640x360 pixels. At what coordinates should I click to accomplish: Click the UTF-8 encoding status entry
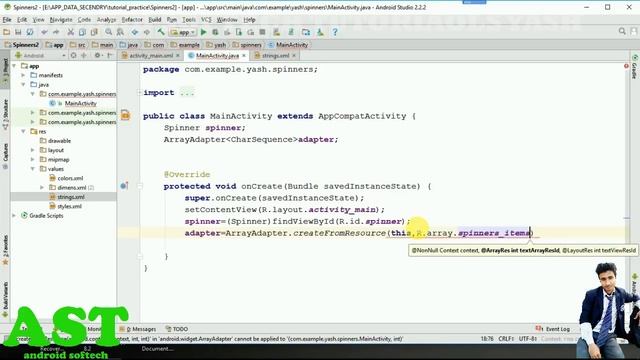point(528,338)
